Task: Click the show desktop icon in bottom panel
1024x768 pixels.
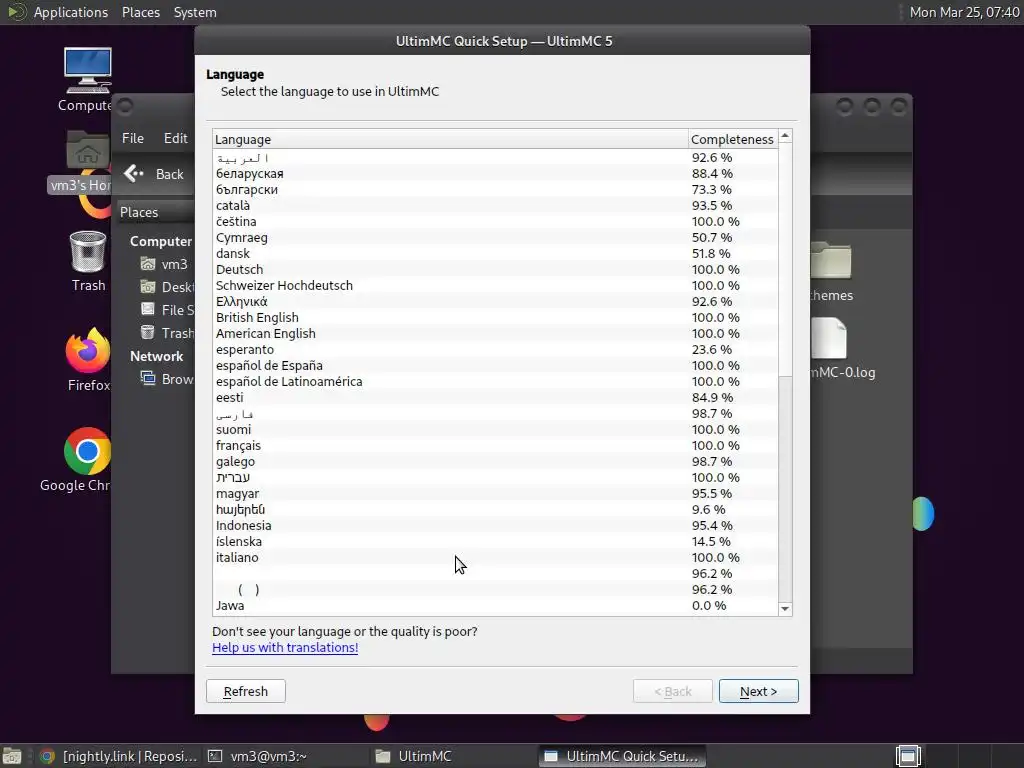Action: (x=12, y=756)
